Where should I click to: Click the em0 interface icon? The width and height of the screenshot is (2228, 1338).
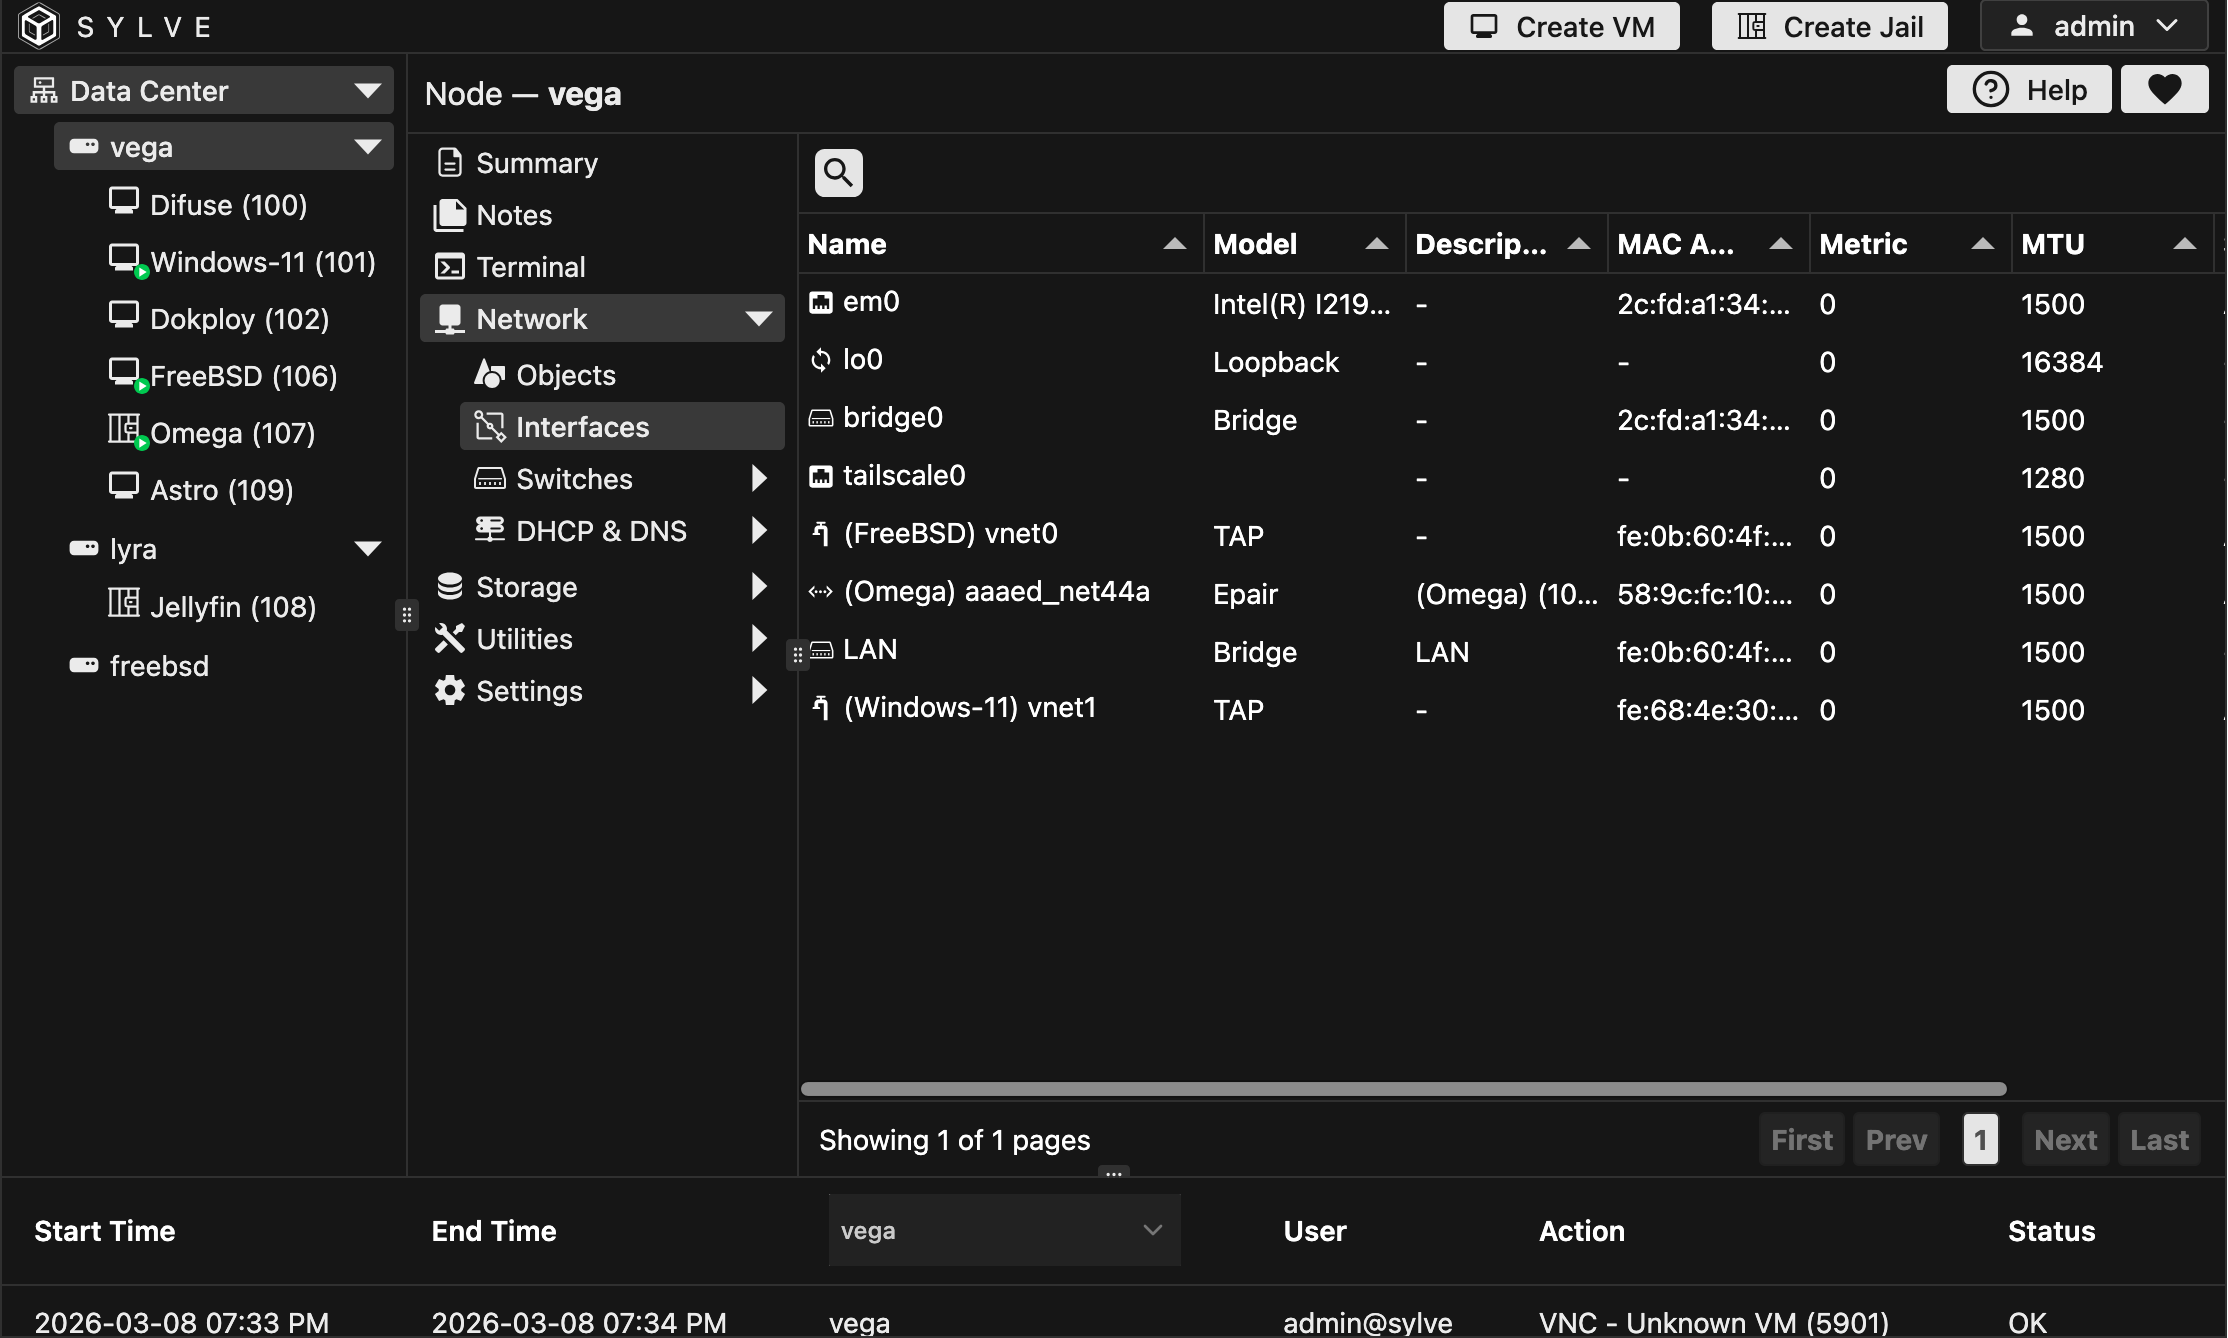821,302
